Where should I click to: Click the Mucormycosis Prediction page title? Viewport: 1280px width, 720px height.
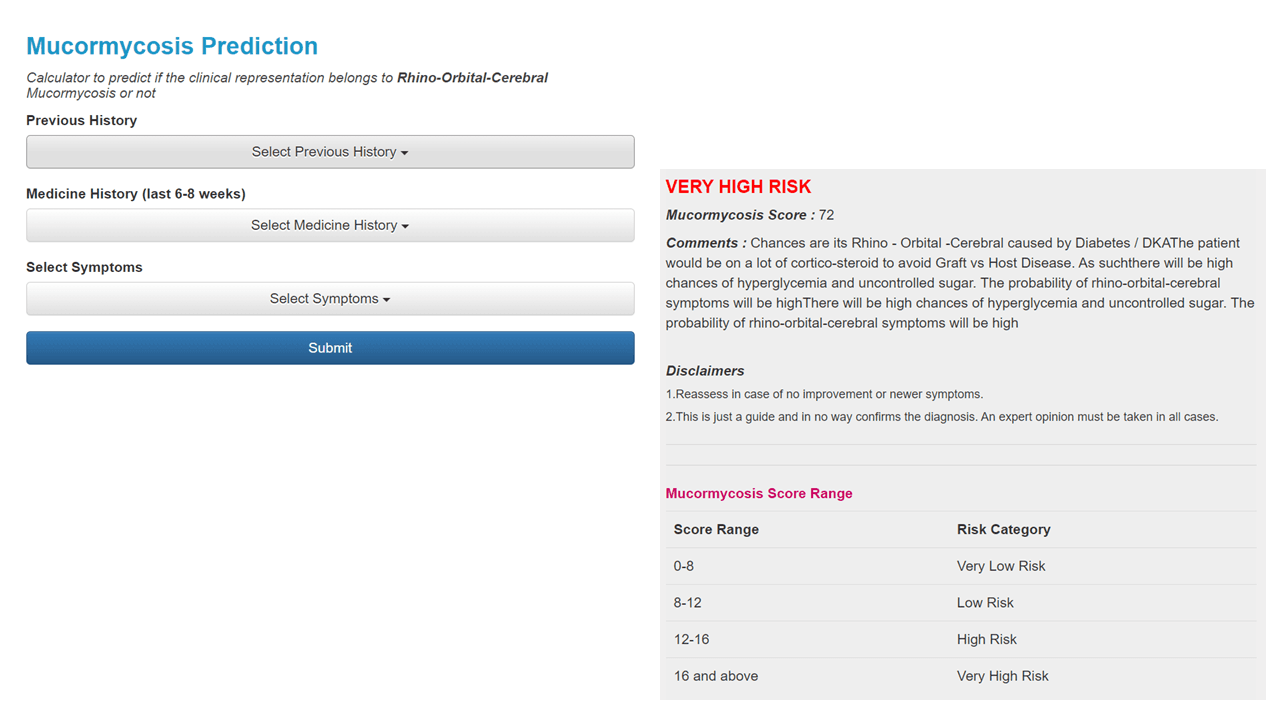171,46
